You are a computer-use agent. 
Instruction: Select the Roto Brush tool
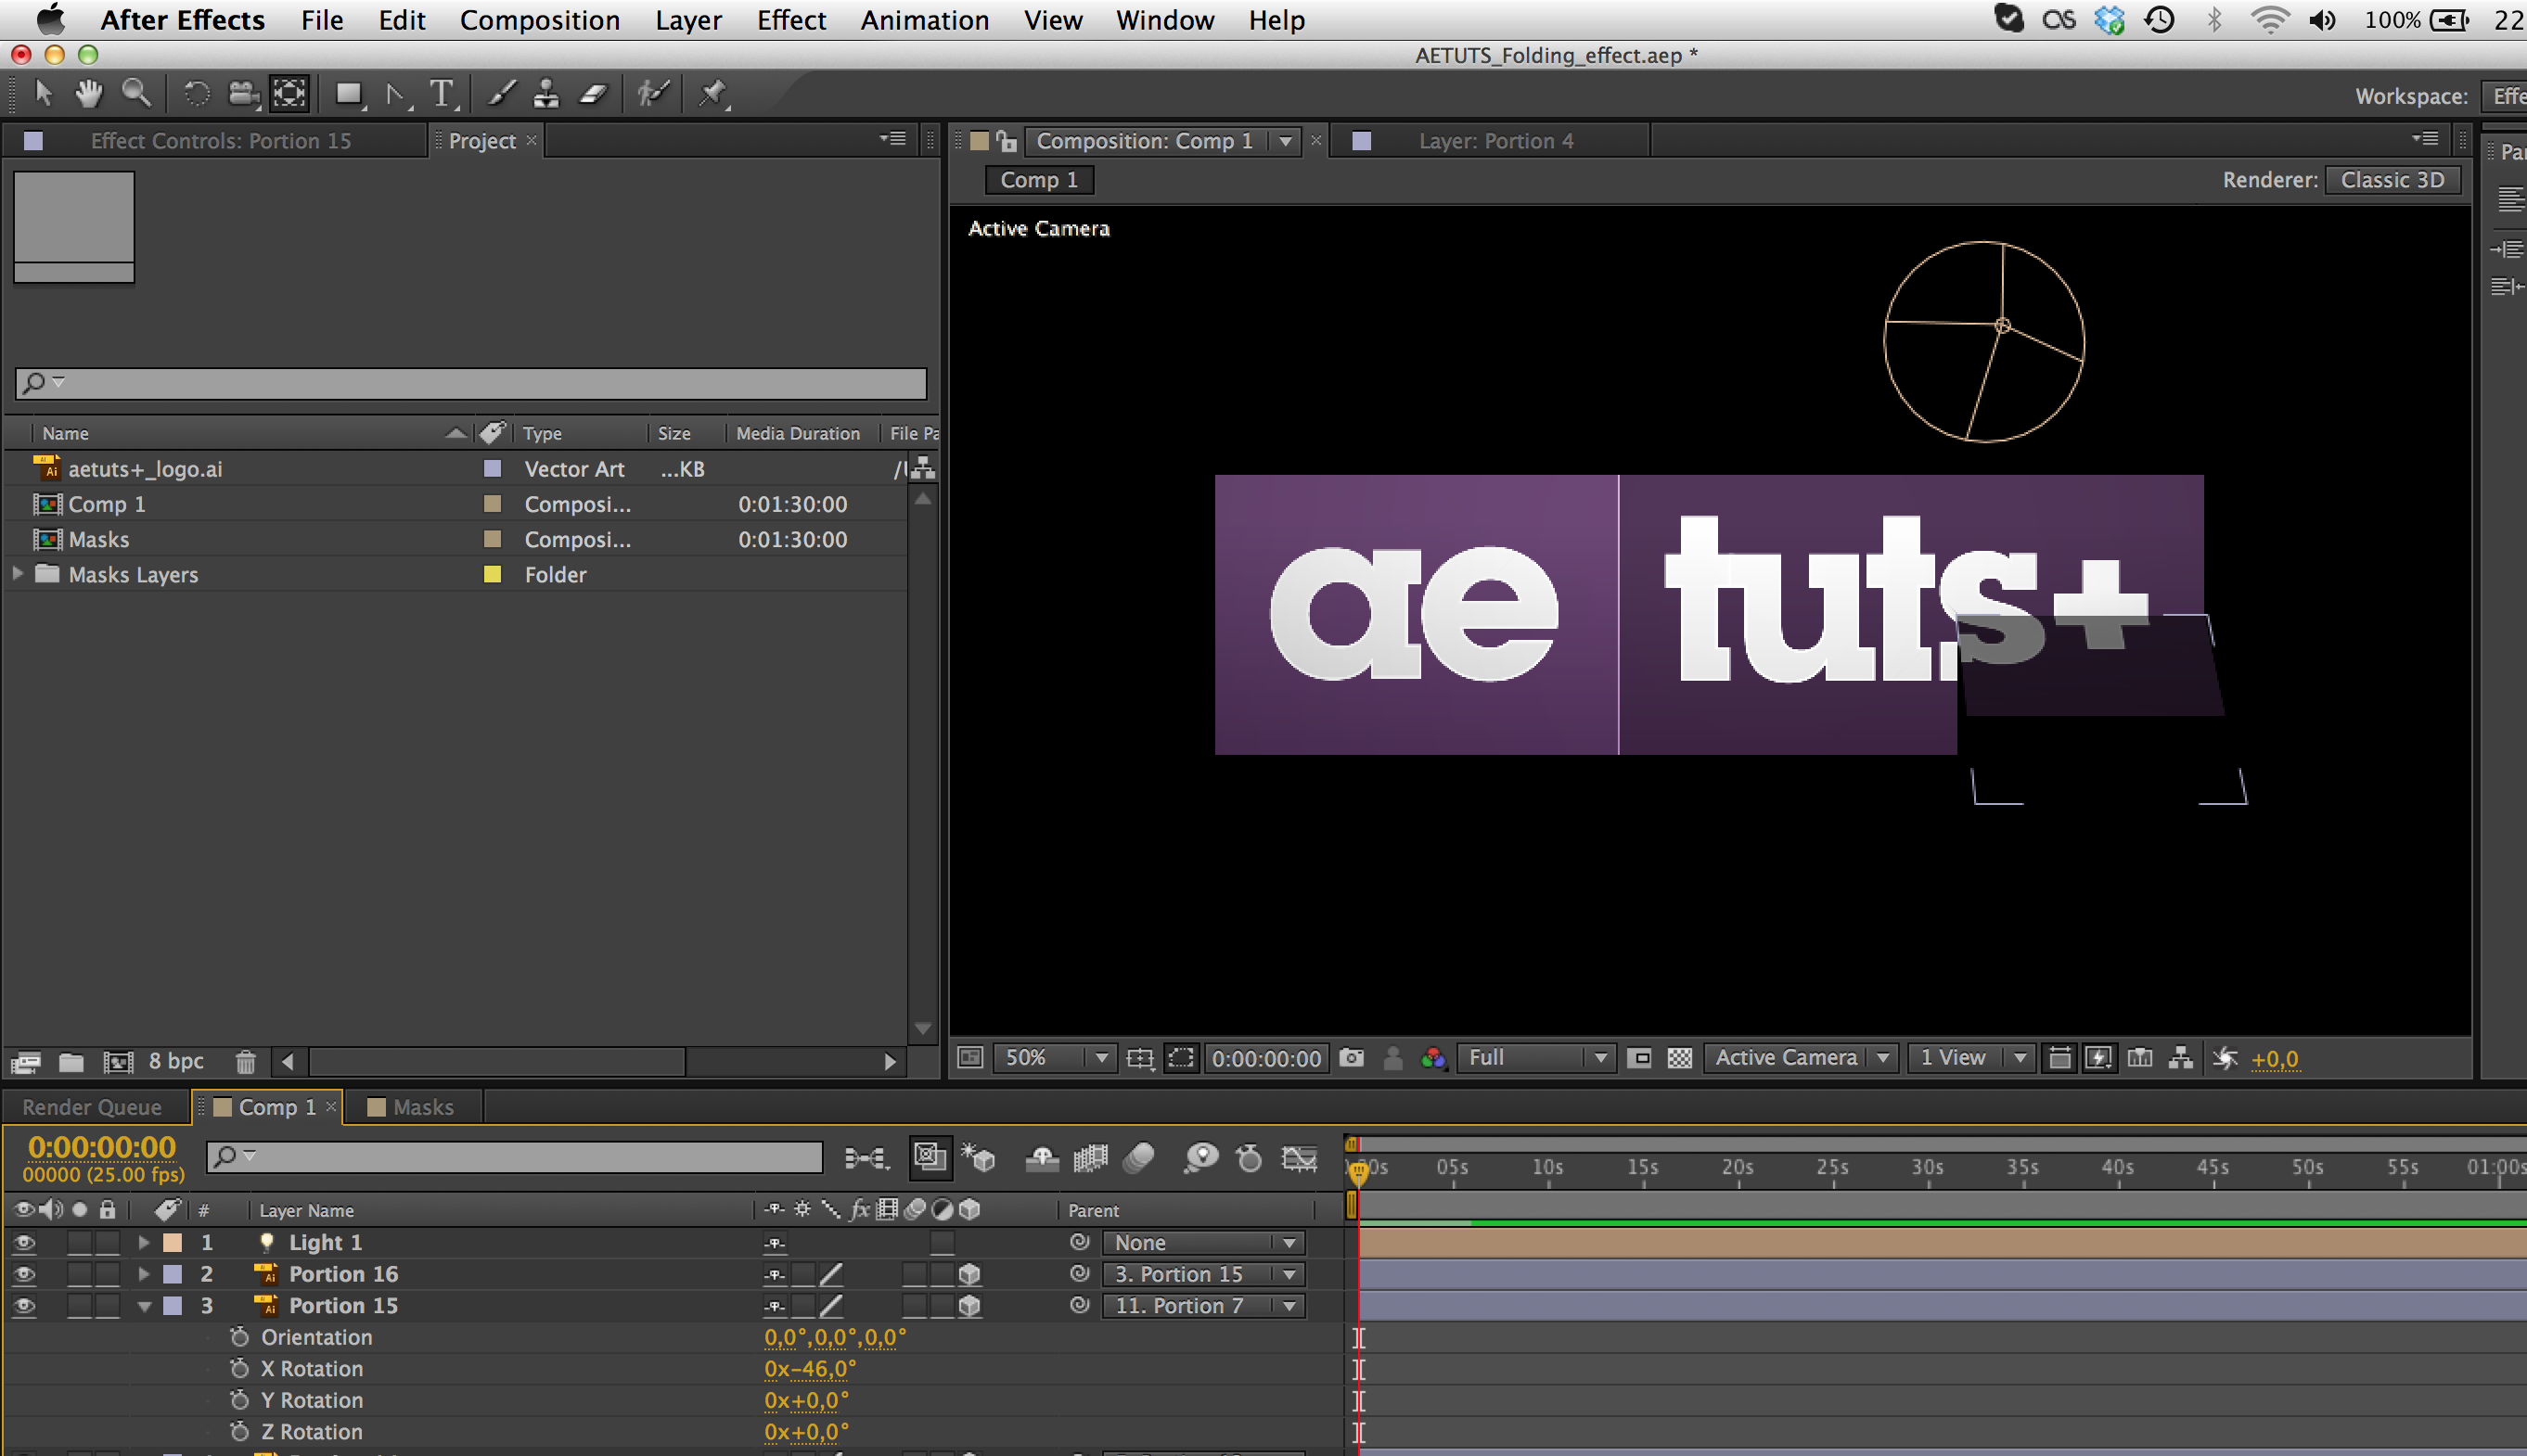tap(653, 94)
